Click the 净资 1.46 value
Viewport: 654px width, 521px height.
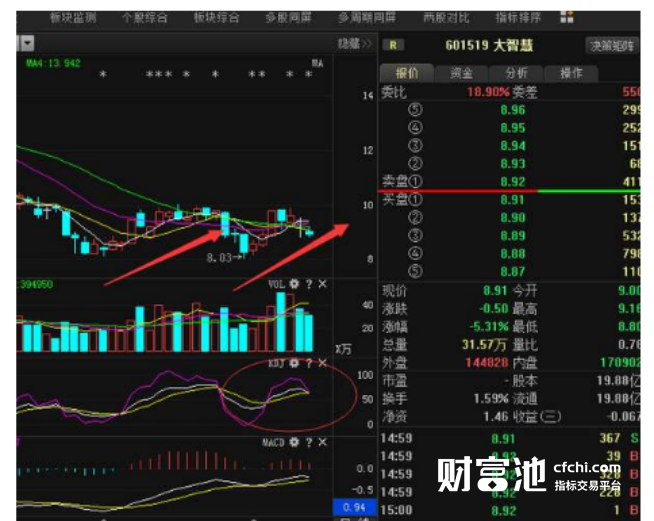[x=496, y=416]
